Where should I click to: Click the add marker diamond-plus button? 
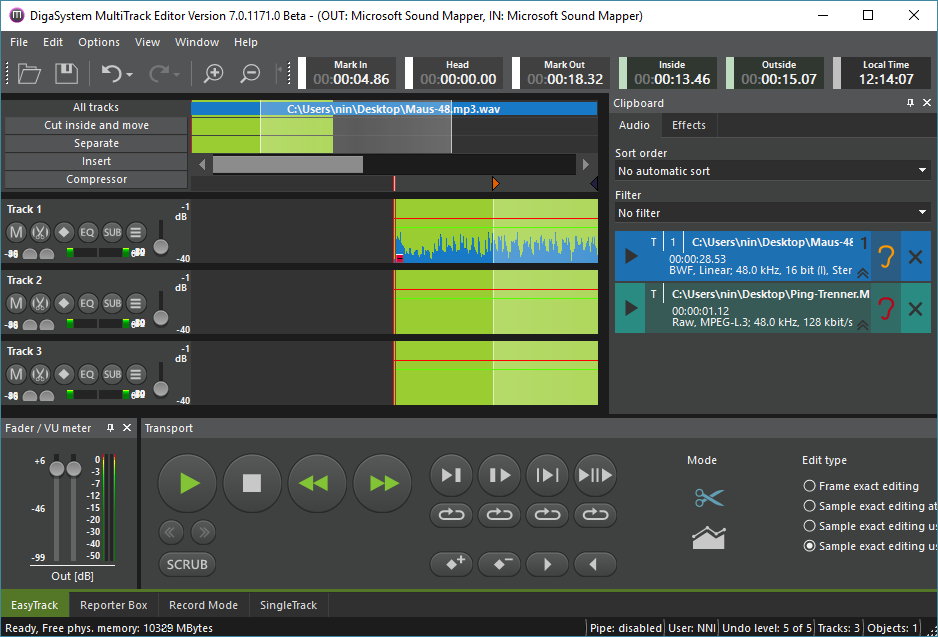pos(451,564)
